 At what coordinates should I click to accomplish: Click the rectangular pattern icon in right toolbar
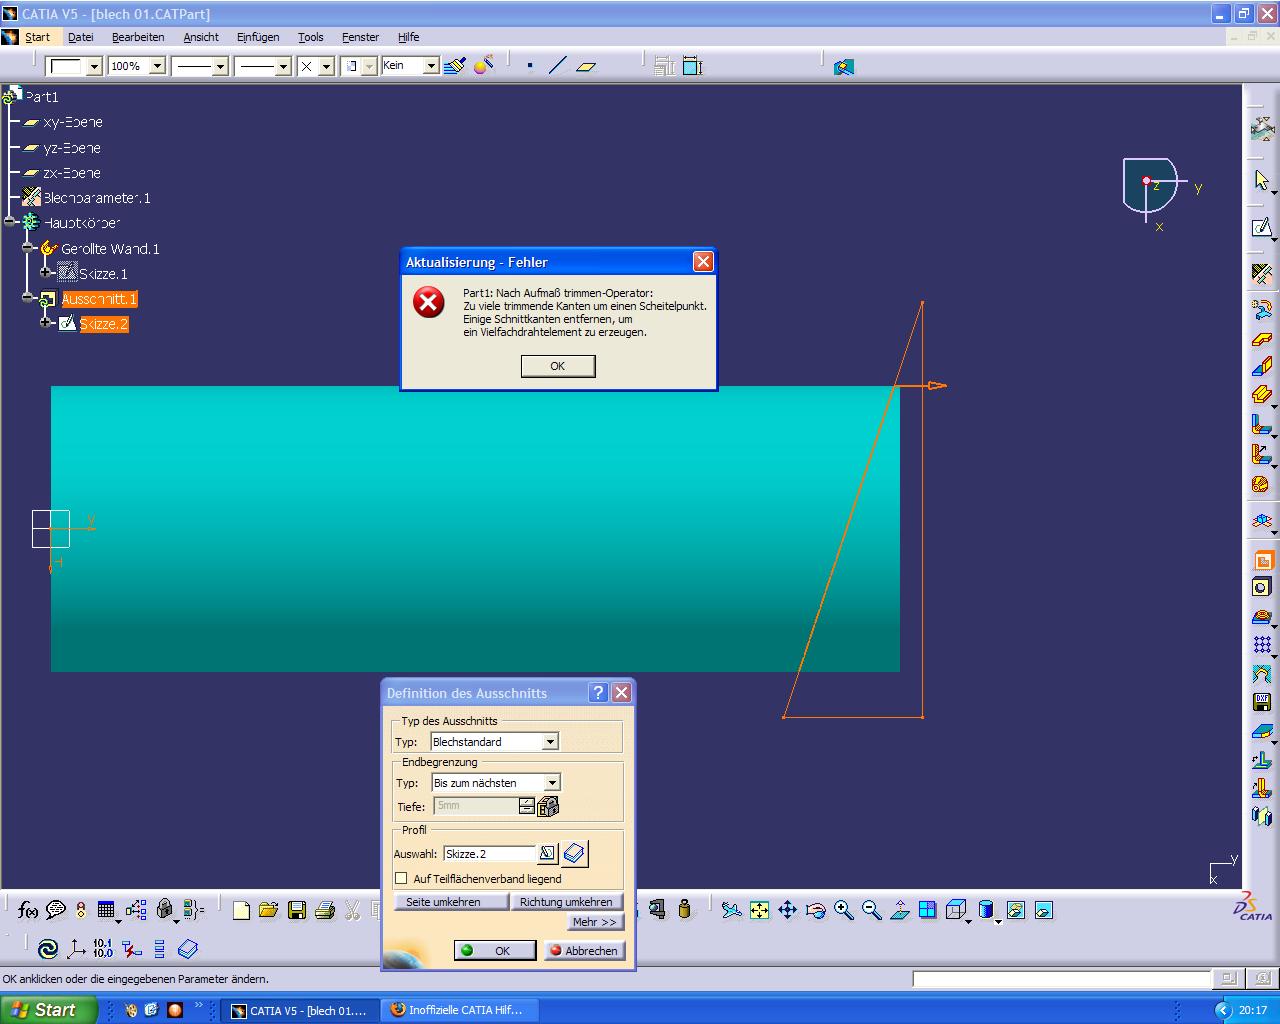(x=1262, y=645)
